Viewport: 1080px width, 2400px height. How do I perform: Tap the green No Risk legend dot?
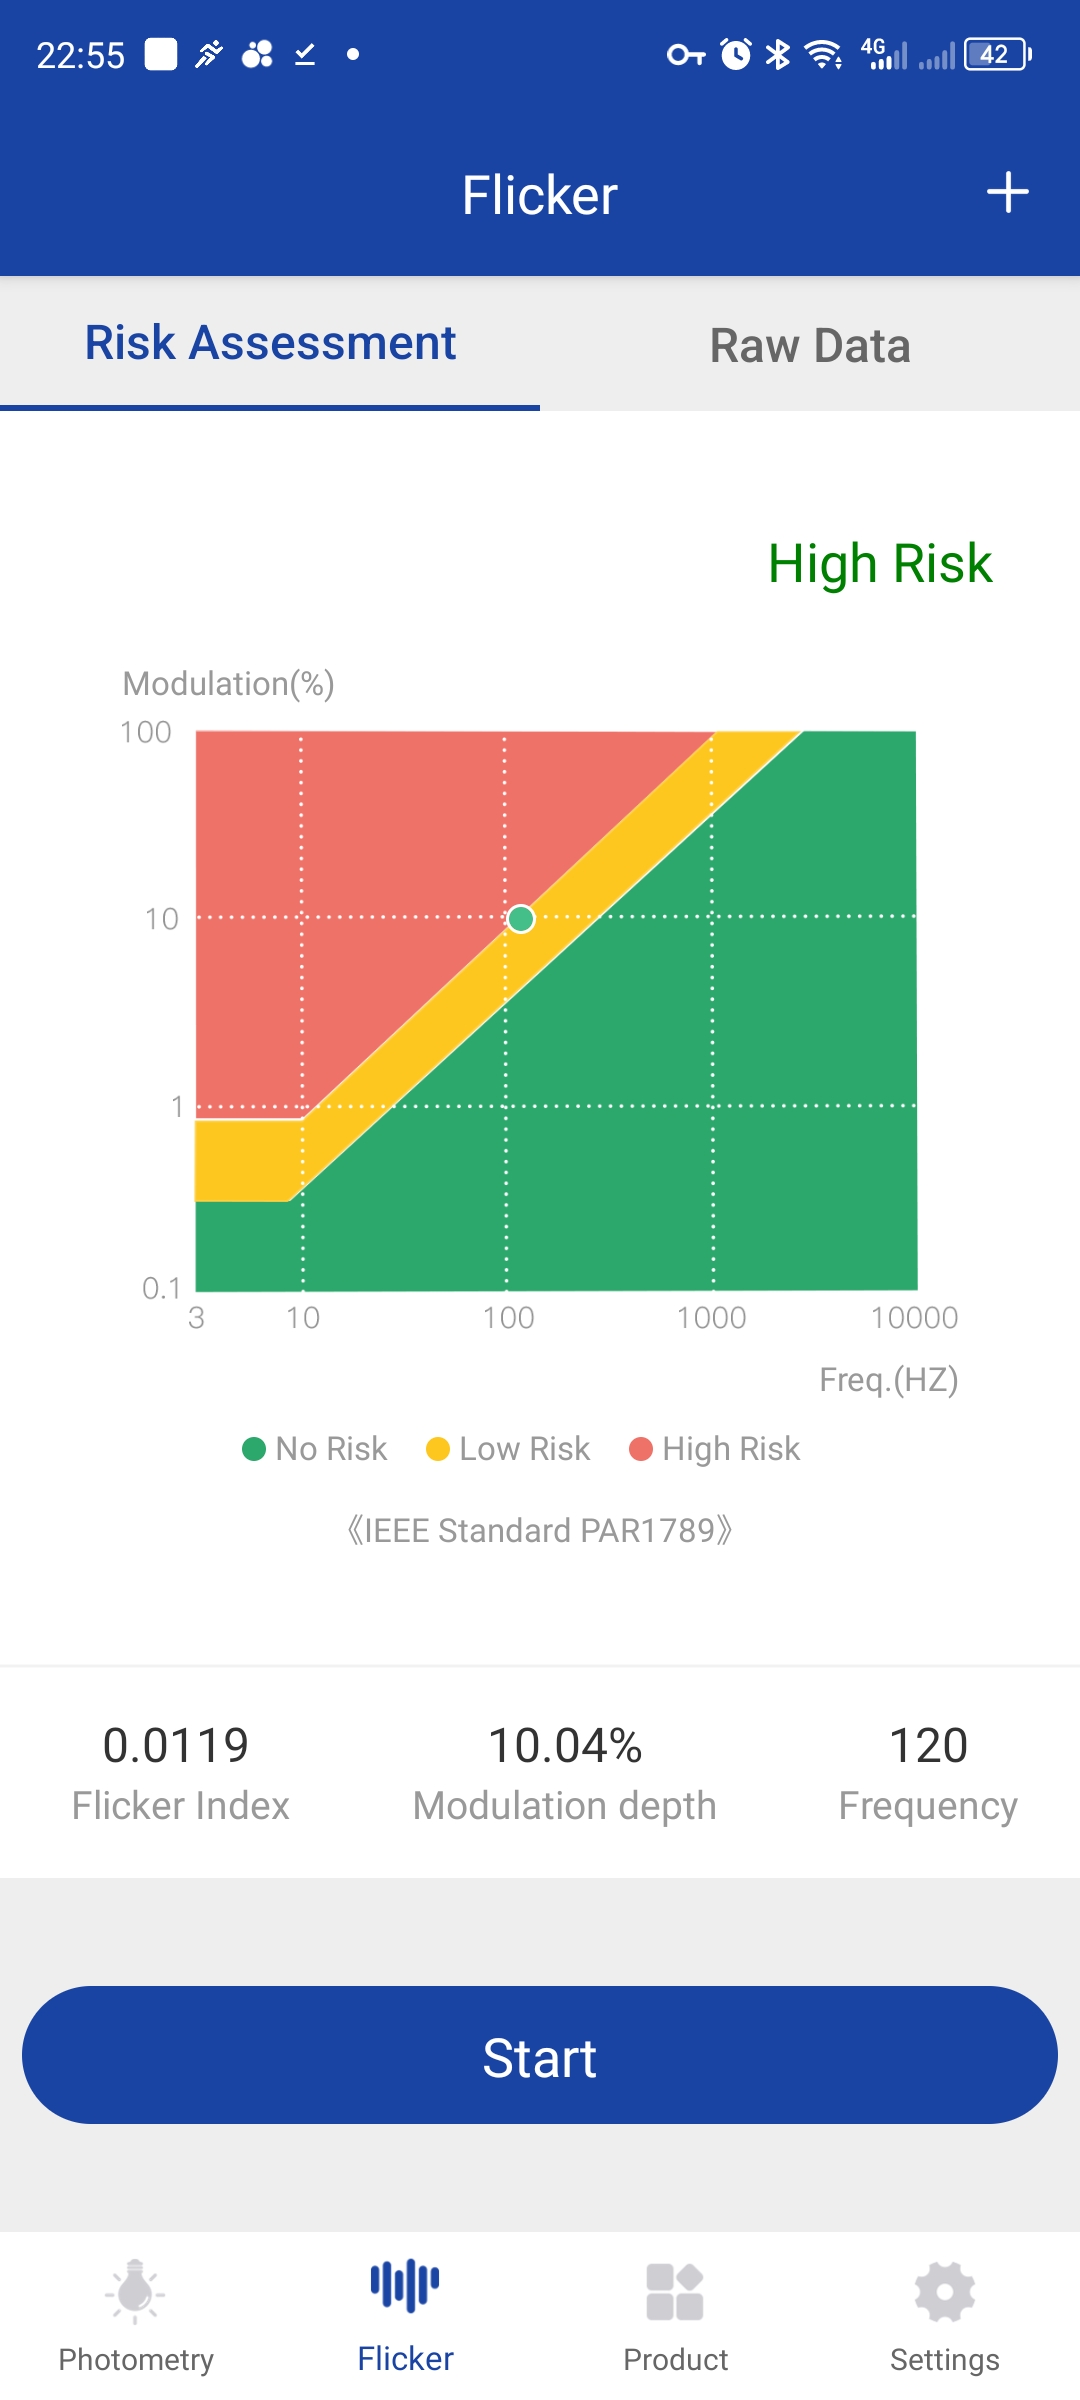coord(254,1449)
